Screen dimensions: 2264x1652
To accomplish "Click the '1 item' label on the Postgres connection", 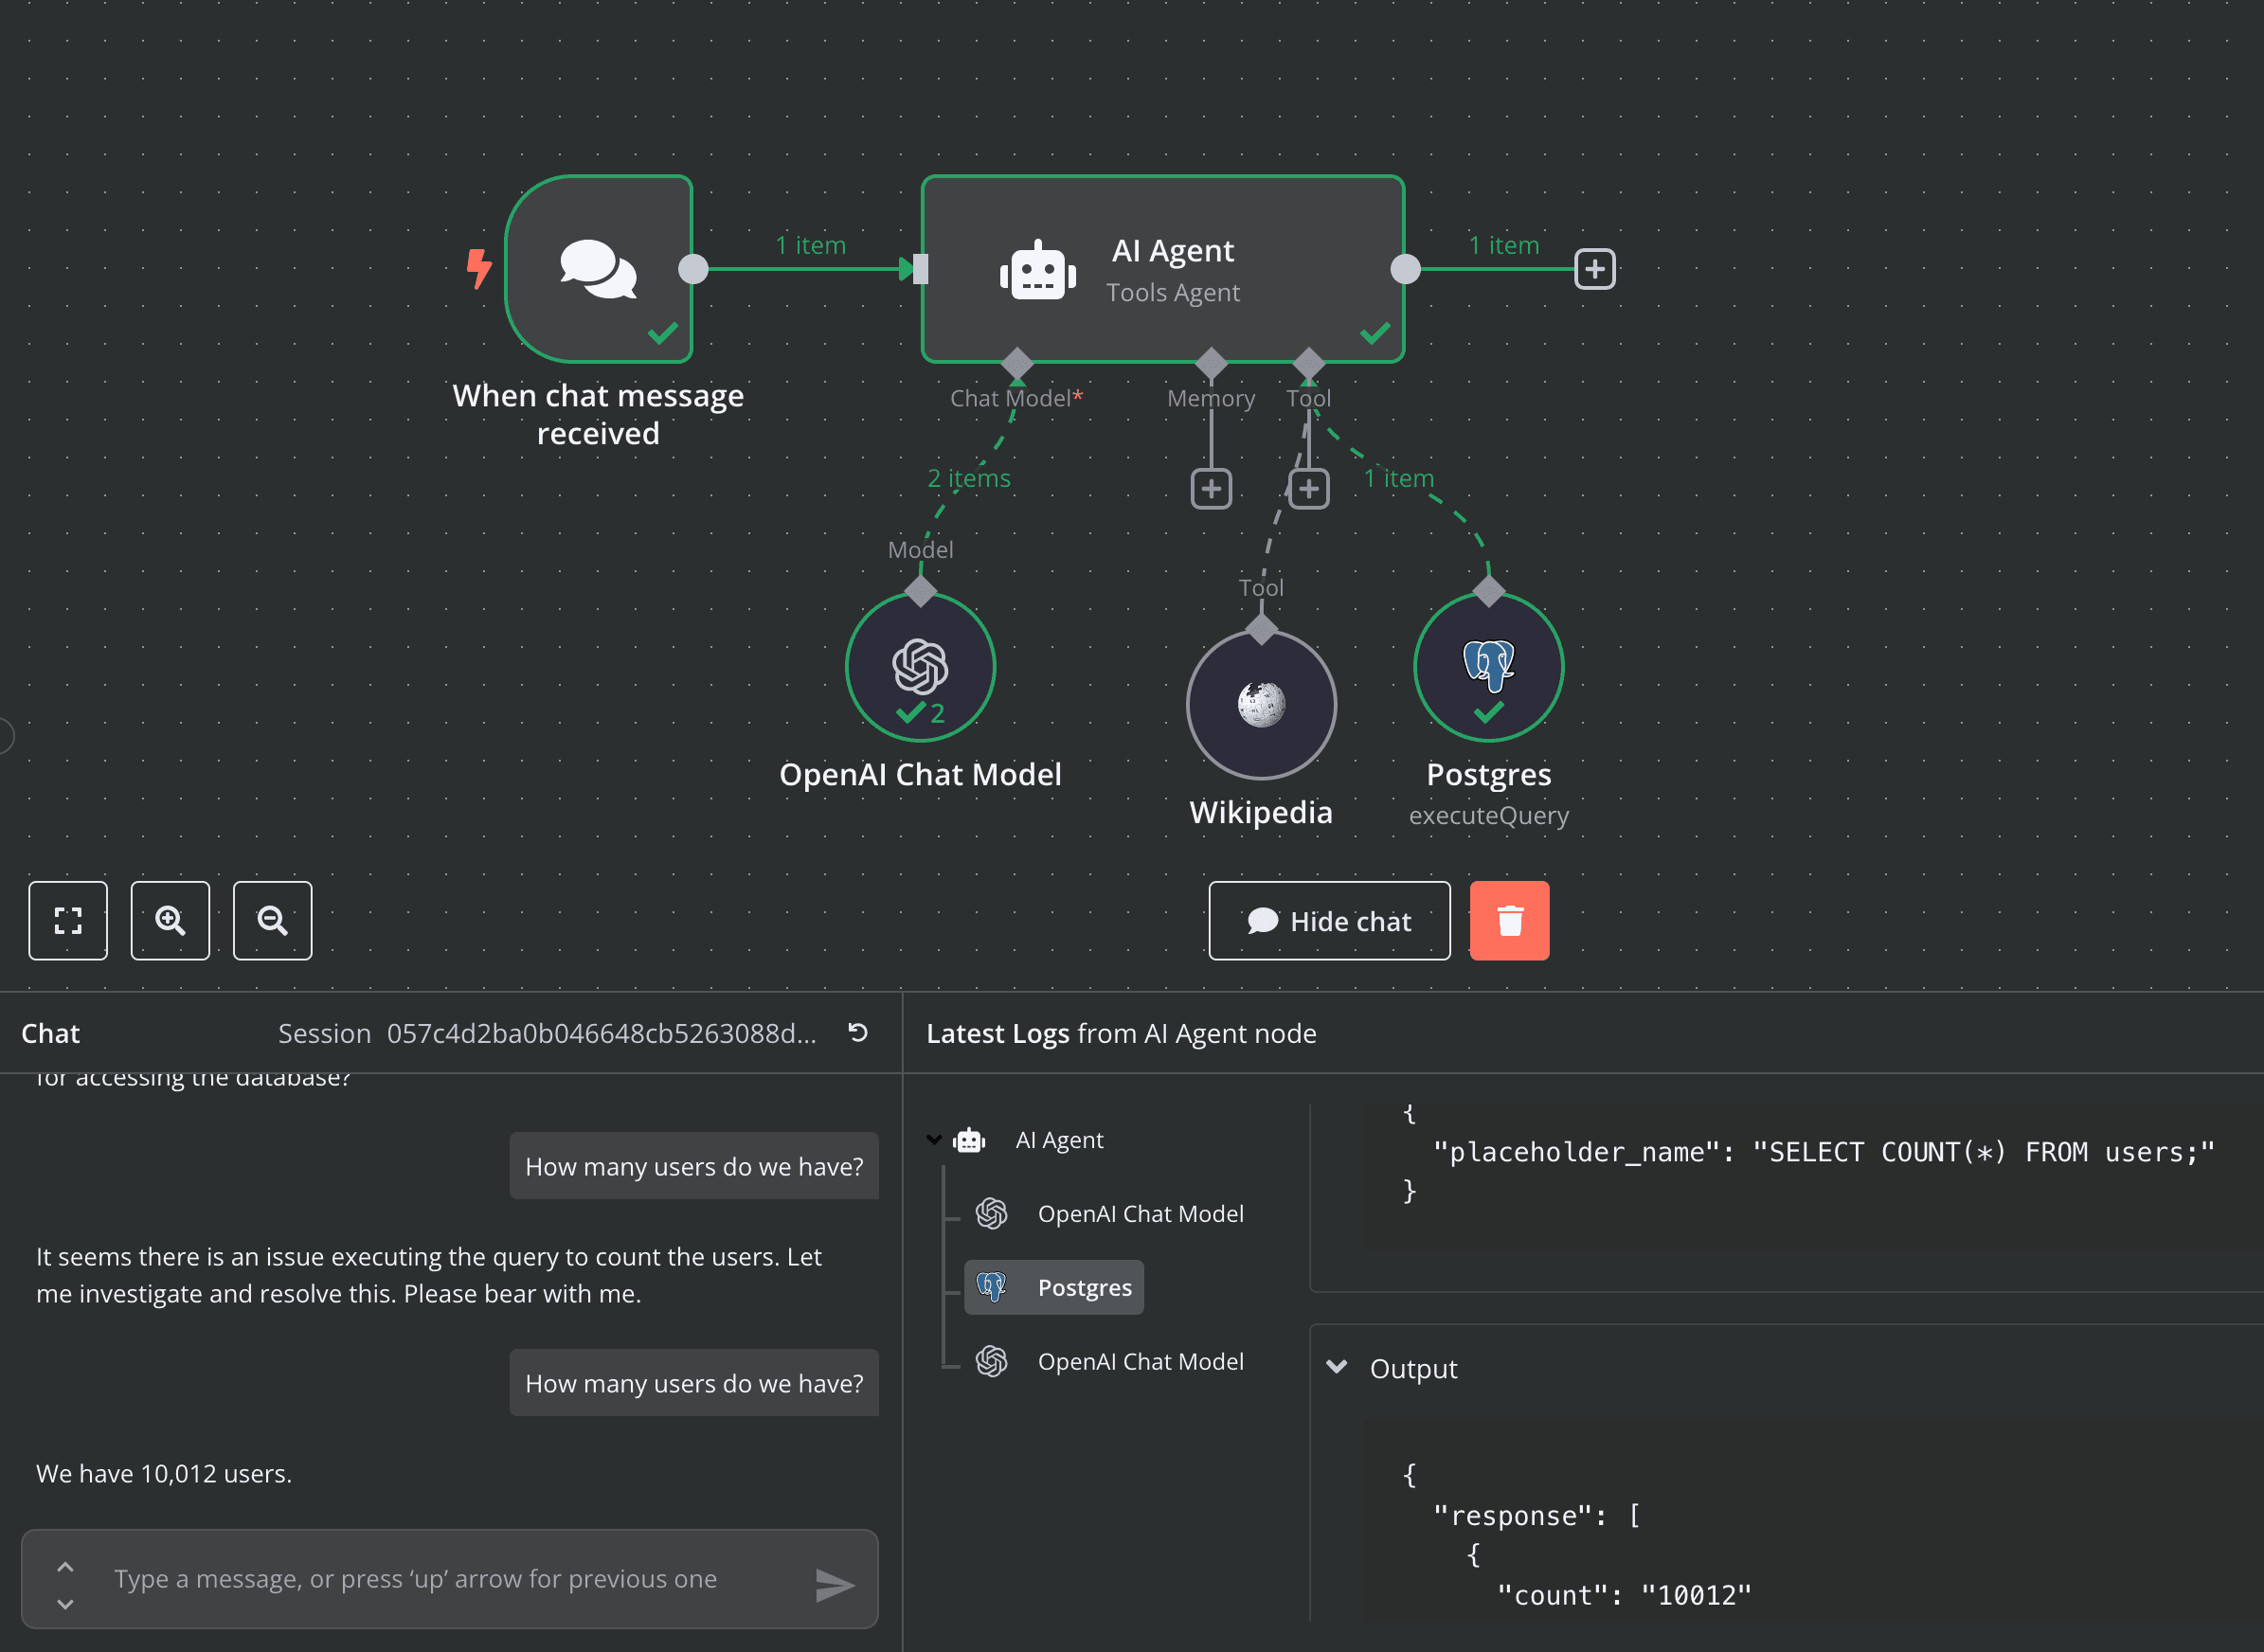I will pyautogui.click(x=1398, y=478).
